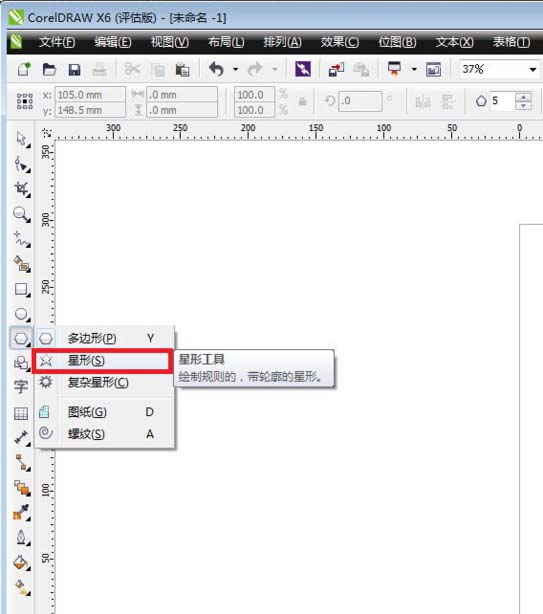
Task: Open the 布局(L) menu
Action: pyautogui.click(x=226, y=42)
